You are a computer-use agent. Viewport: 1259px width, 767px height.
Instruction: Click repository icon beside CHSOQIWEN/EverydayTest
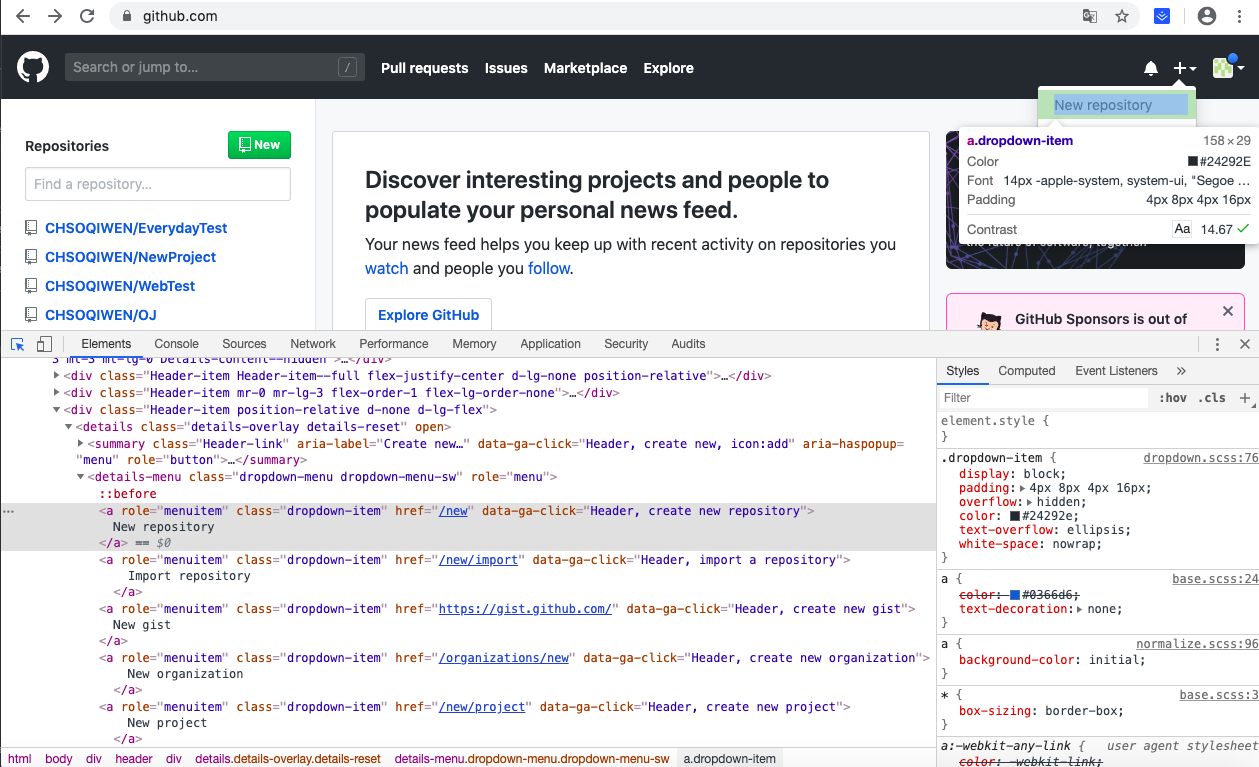(31, 228)
